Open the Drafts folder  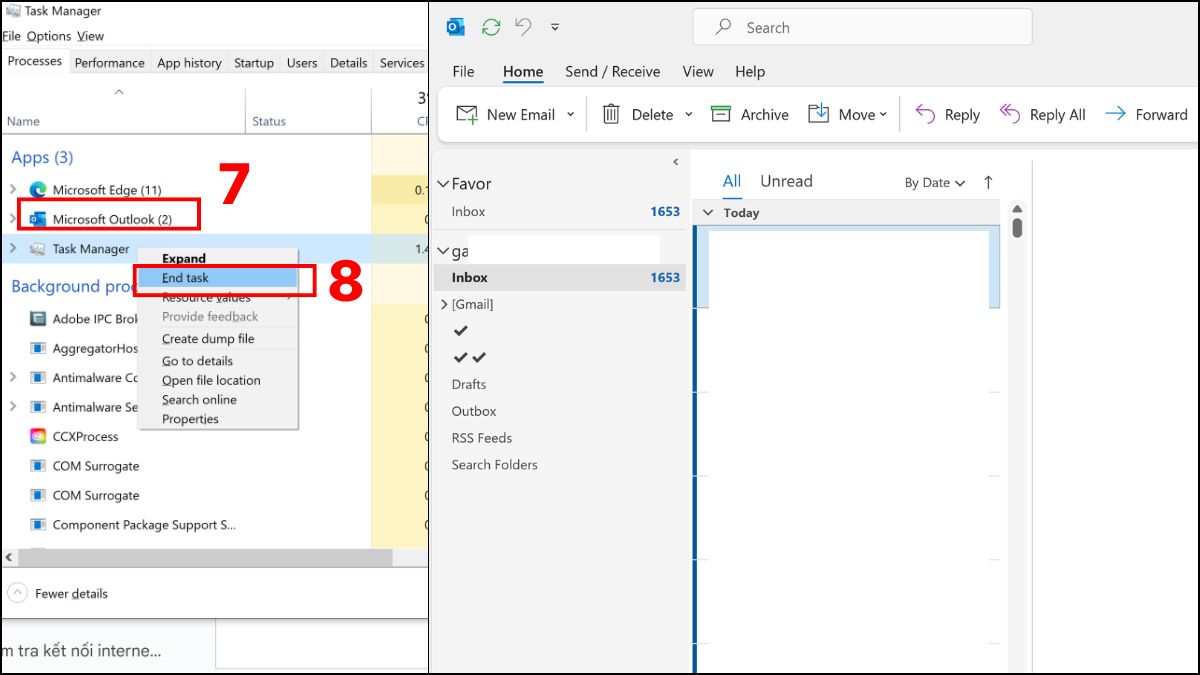tap(469, 385)
